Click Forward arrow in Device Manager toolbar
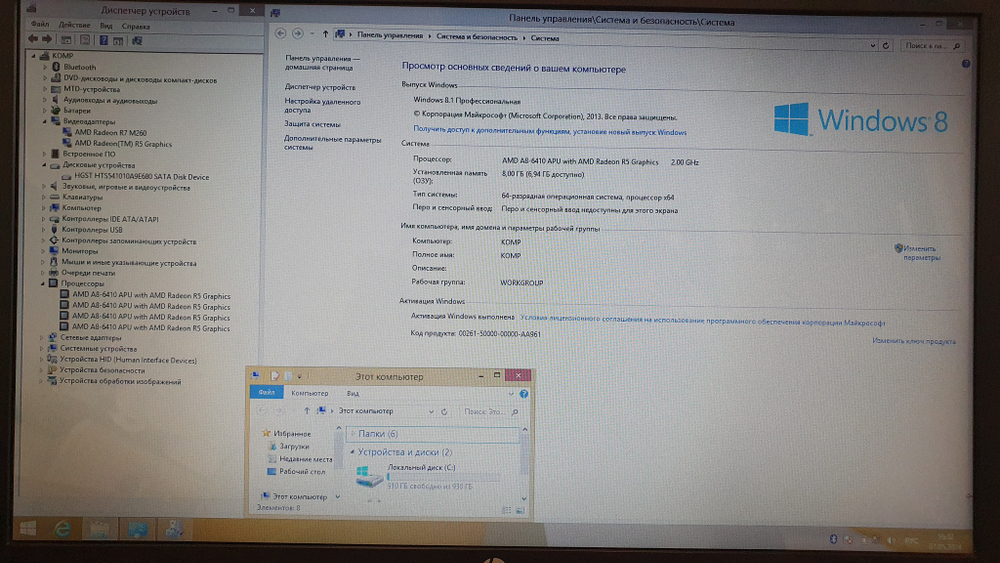1000x563 pixels. point(47,40)
